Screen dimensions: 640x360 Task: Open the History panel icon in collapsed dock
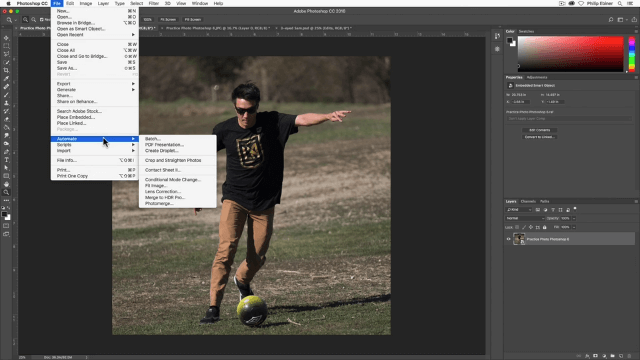pyautogui.click(x=497, y=36)
